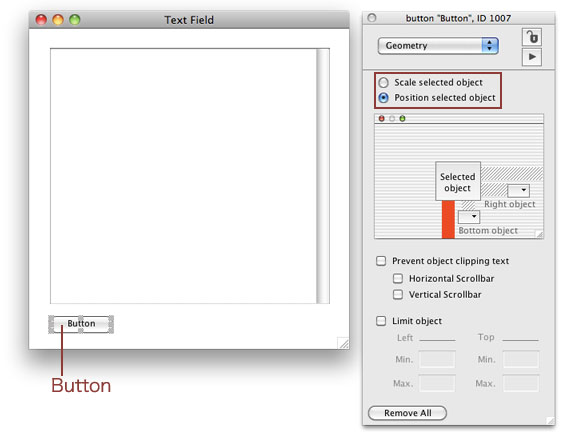Click the green zoom button of Text Field
Screen dimensions: 567x444
tap(75, 20)
